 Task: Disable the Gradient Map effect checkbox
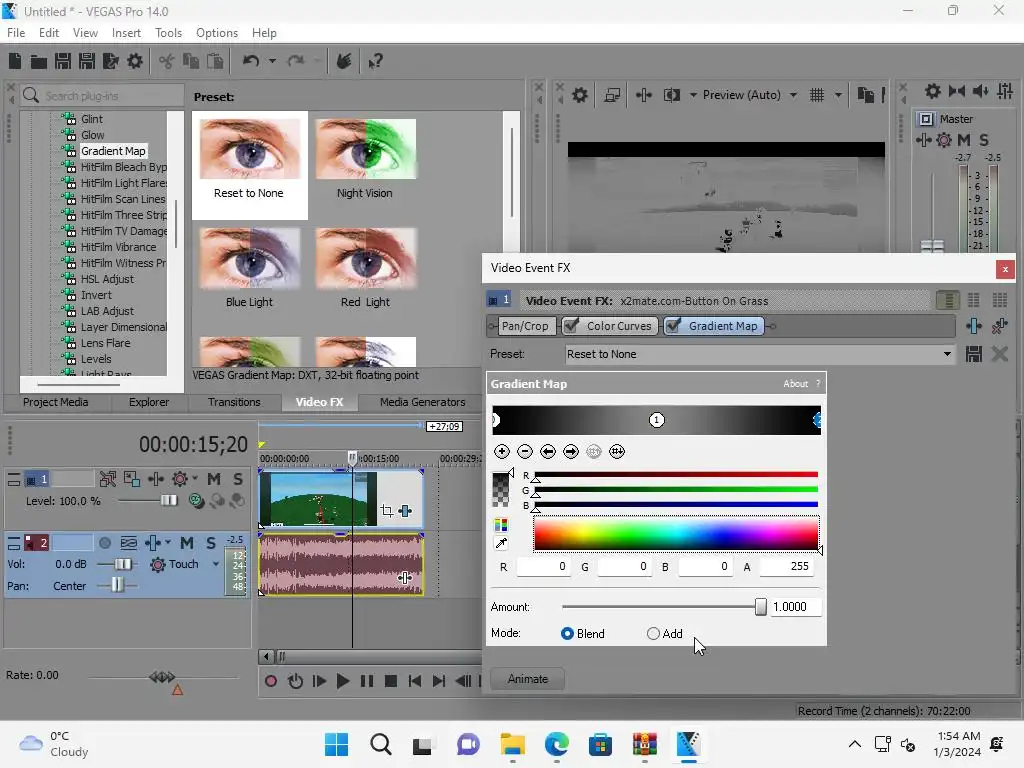click(673, 325)
